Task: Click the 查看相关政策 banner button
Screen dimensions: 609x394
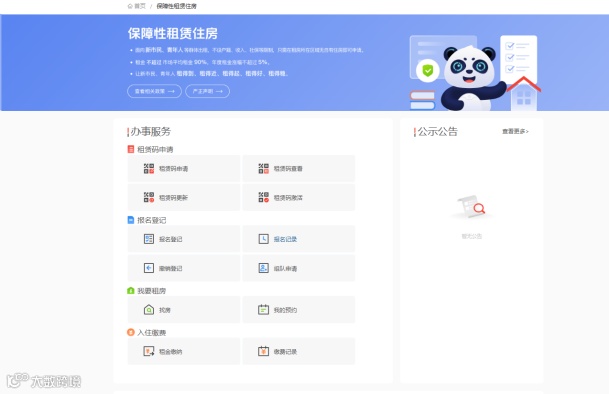Action: (154, 91)
